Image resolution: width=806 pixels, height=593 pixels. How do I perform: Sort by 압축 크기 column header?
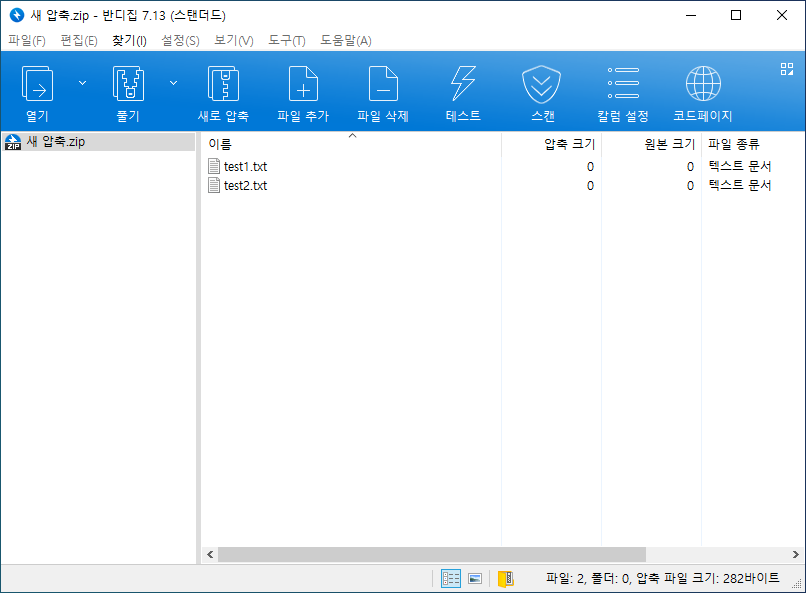552,144
